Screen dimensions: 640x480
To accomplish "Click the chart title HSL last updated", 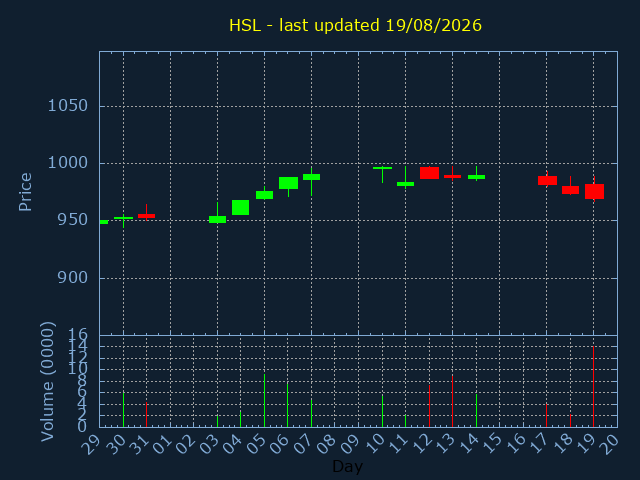I will pyautogui.click(x=355, y=25).
